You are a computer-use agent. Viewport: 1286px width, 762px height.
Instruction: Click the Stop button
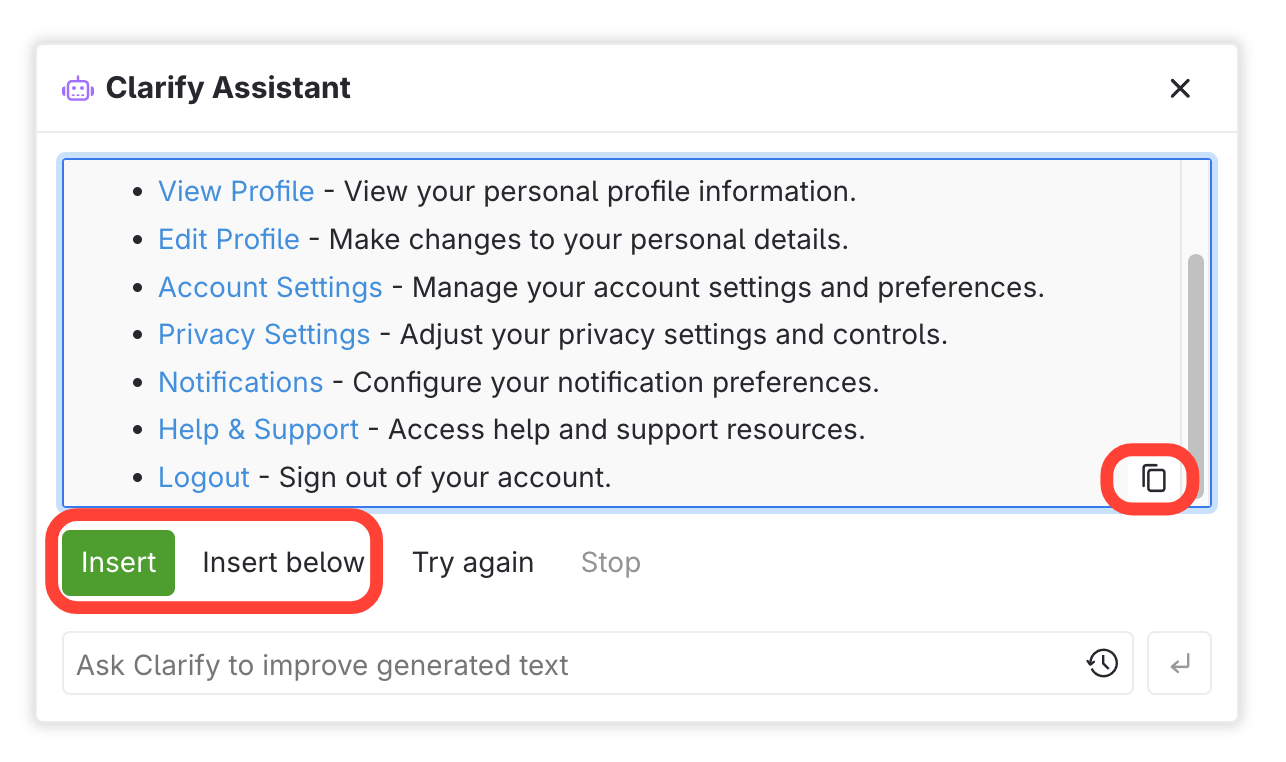click(610, 563)
